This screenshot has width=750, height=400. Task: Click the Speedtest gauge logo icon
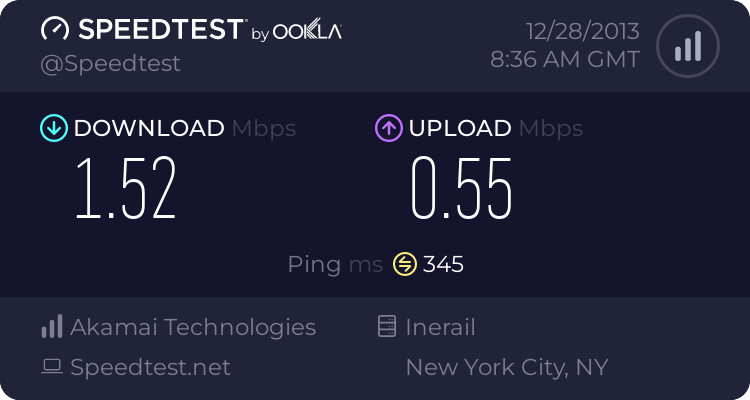55,30
